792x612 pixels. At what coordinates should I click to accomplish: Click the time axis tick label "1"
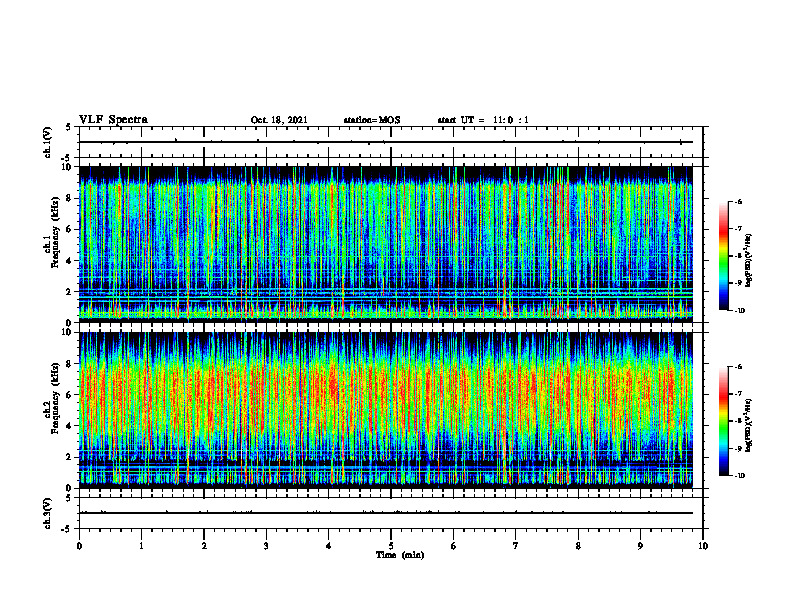(x=141, y=546)
